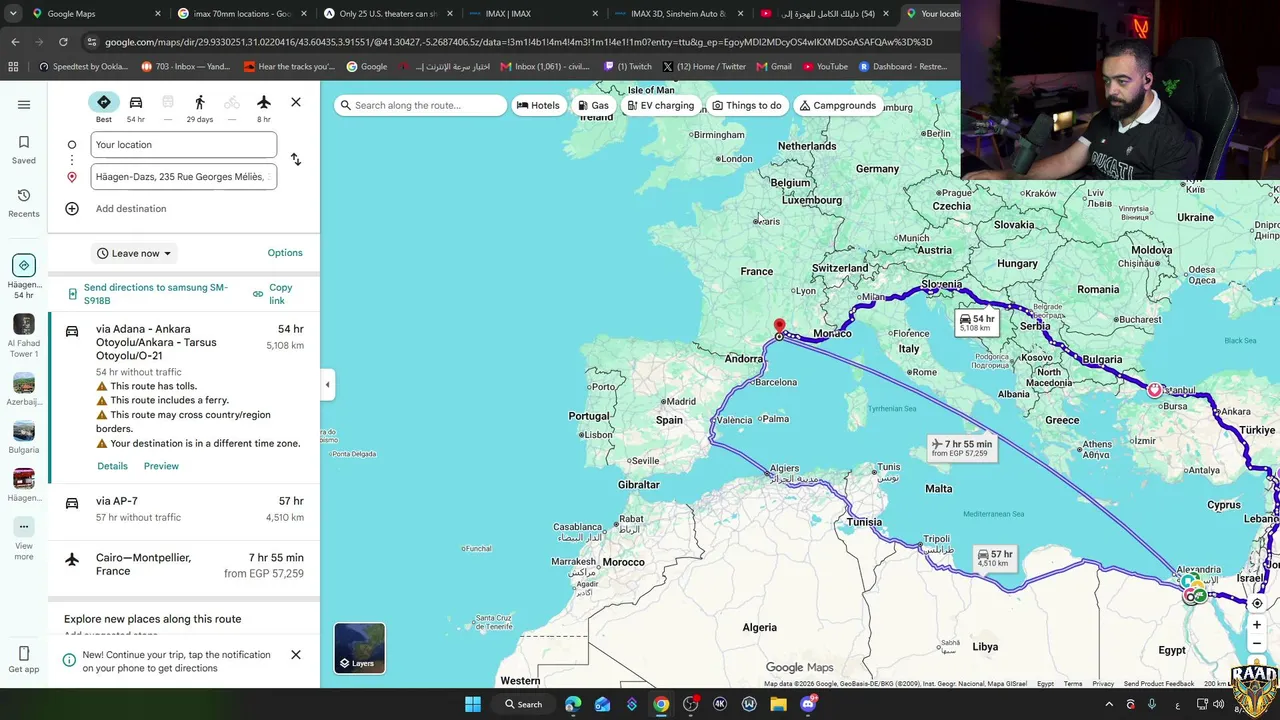Open the Gmail bookmark
The height and width of the screenshot is (720, 1280).
tap(774, 67)
